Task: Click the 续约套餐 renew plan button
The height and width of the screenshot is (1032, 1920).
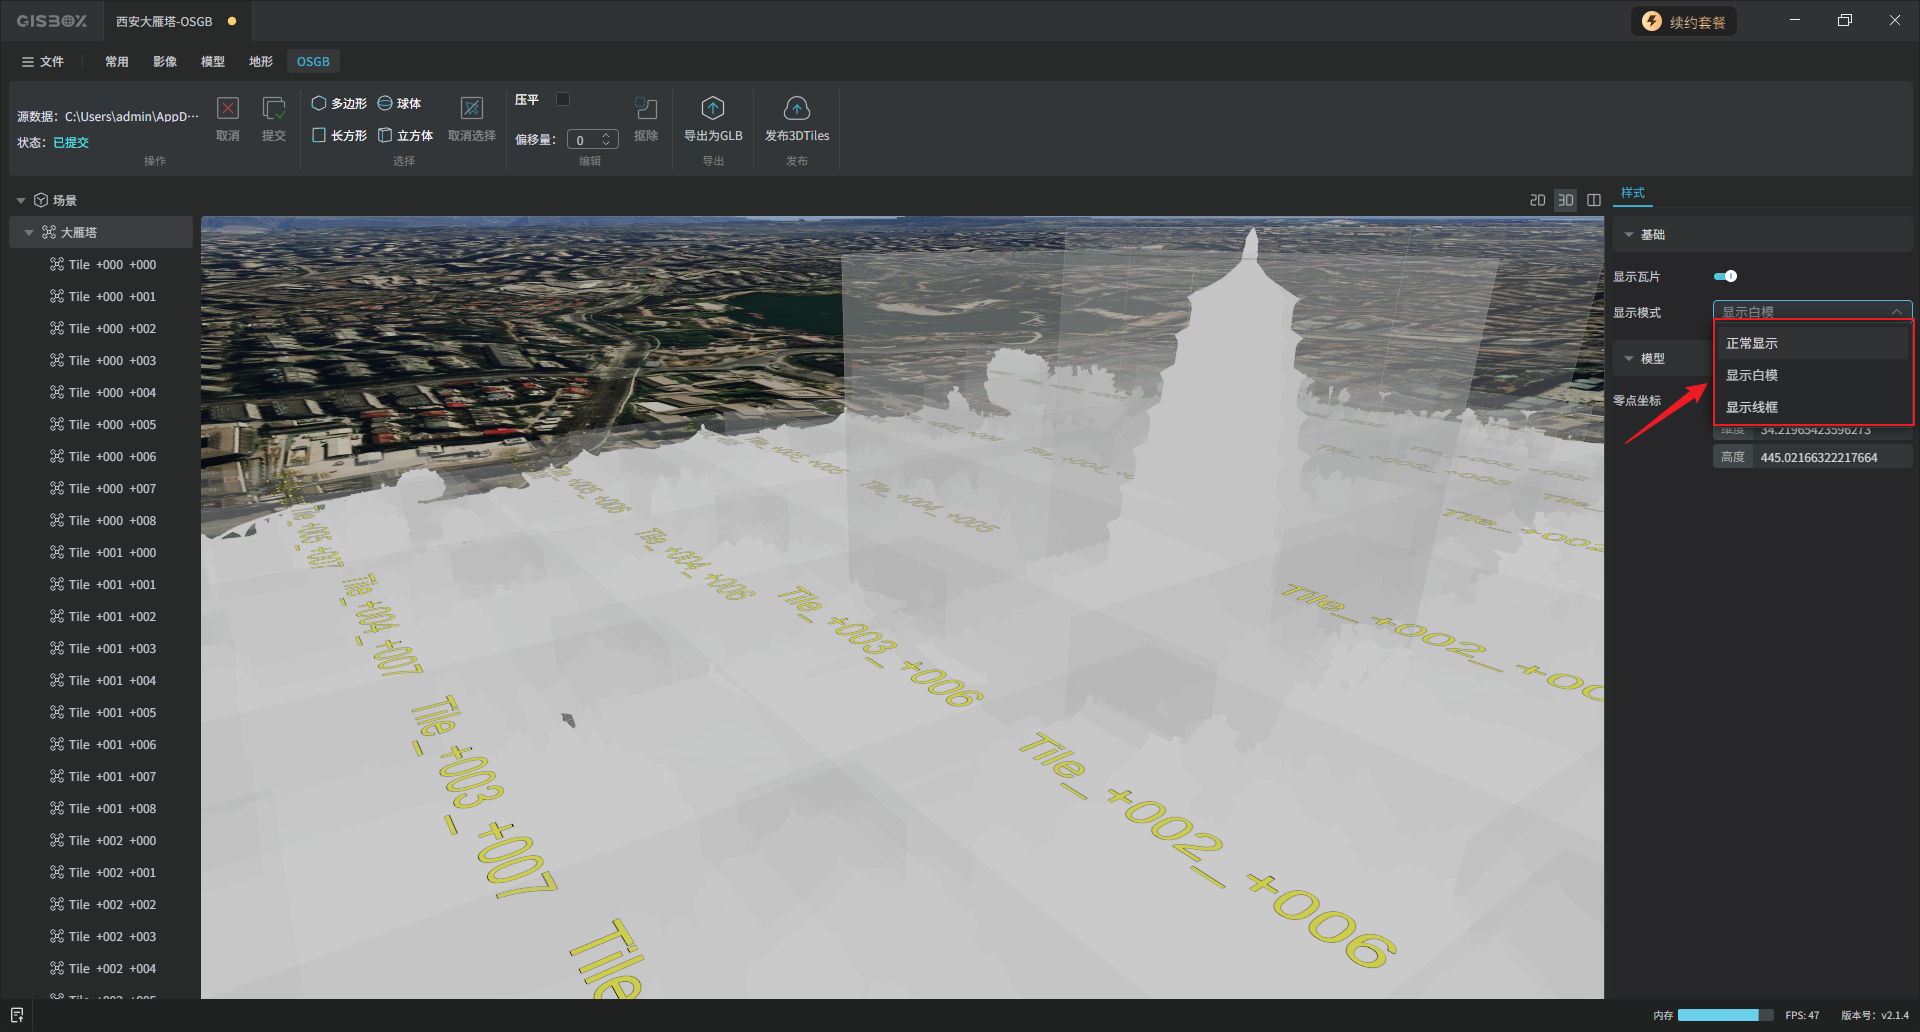Action: 1684,22
